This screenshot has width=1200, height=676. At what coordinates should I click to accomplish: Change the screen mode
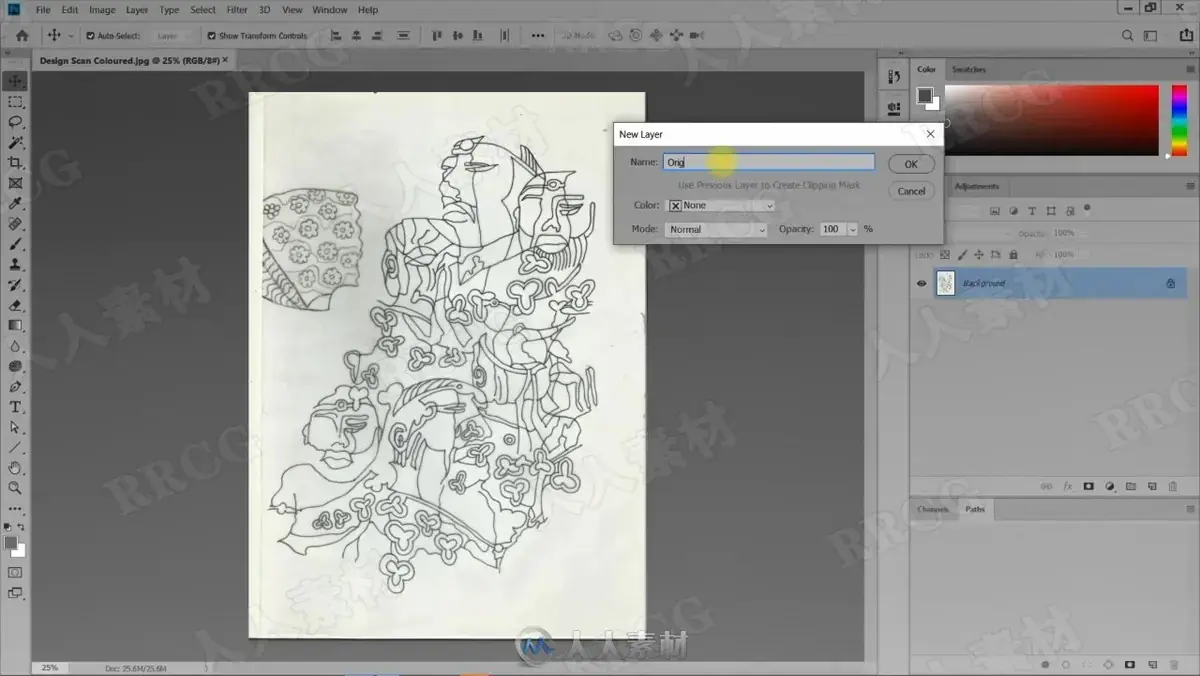15,593
